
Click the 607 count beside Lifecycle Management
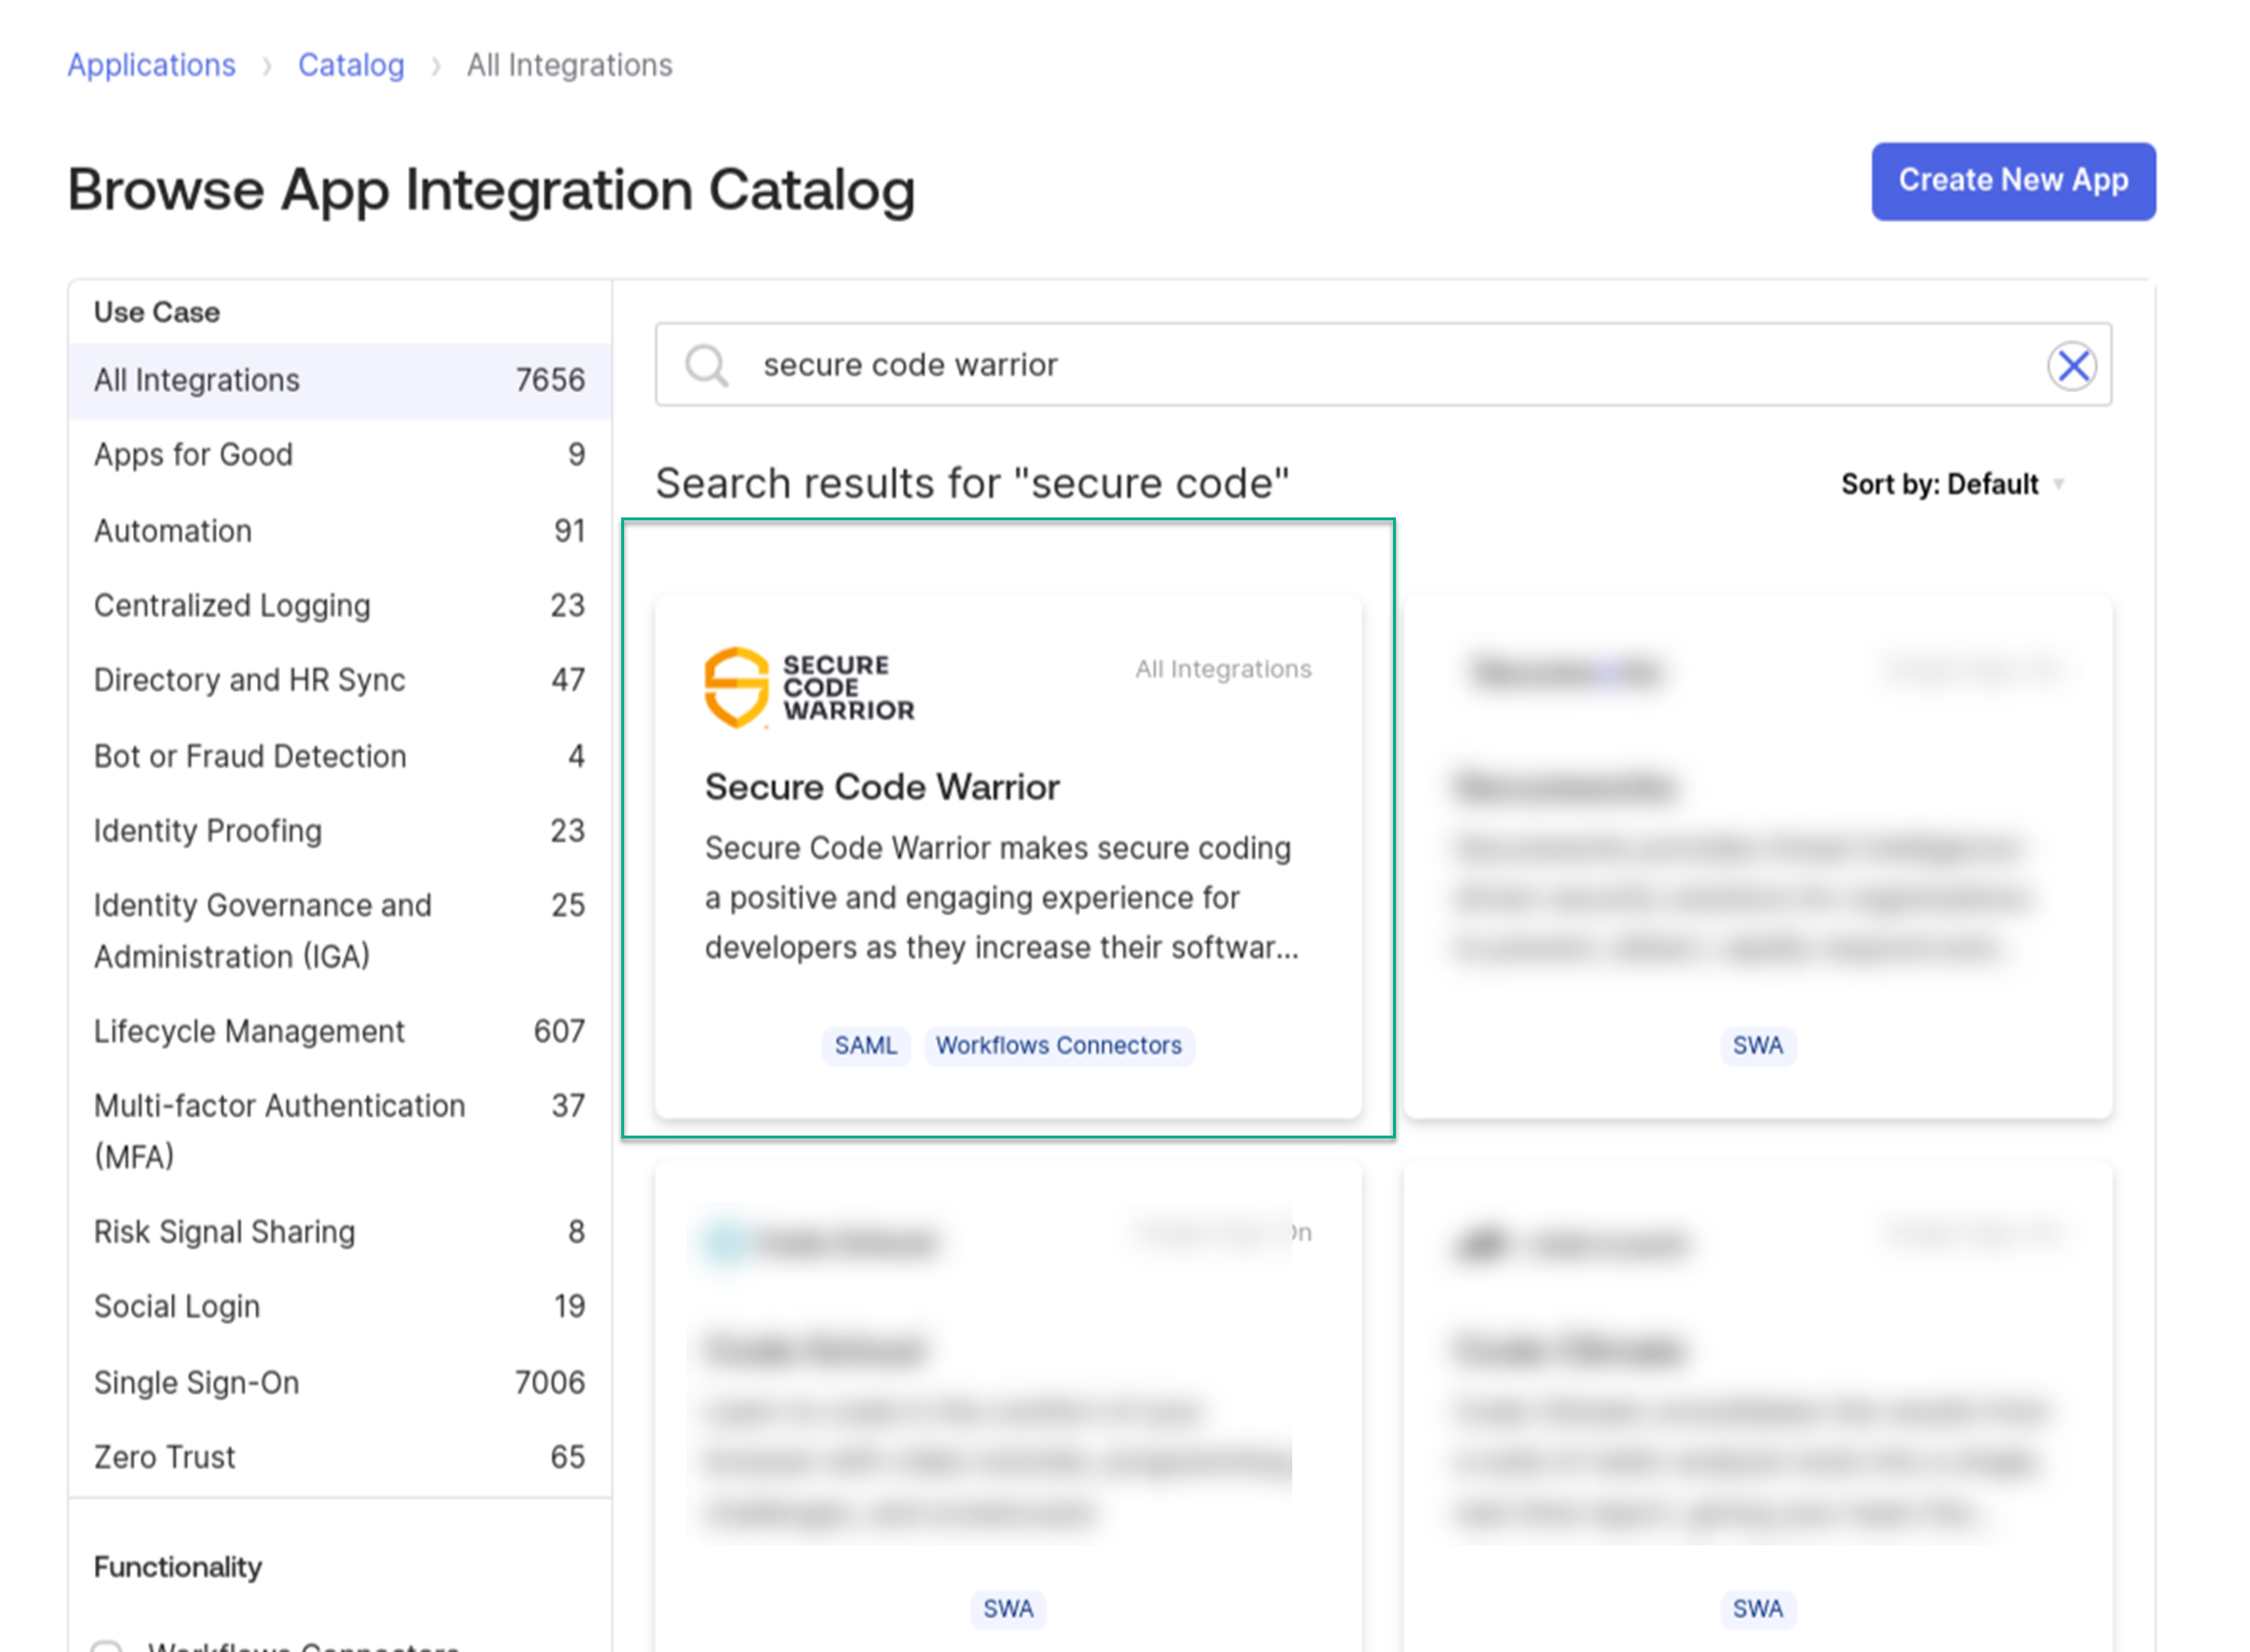tap(559, 1031)
